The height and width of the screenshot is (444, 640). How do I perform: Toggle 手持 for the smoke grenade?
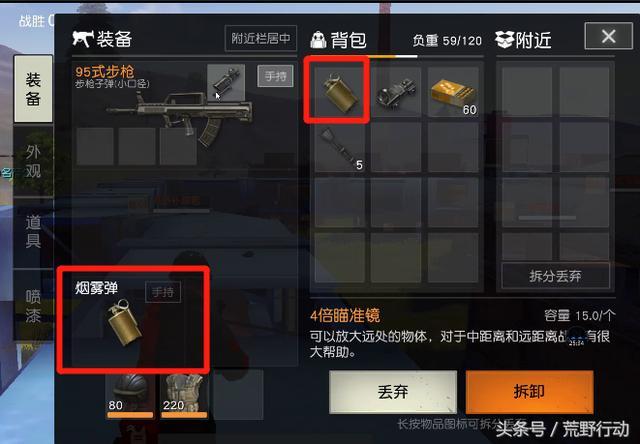pyautogui.click(x=163, y=292)
